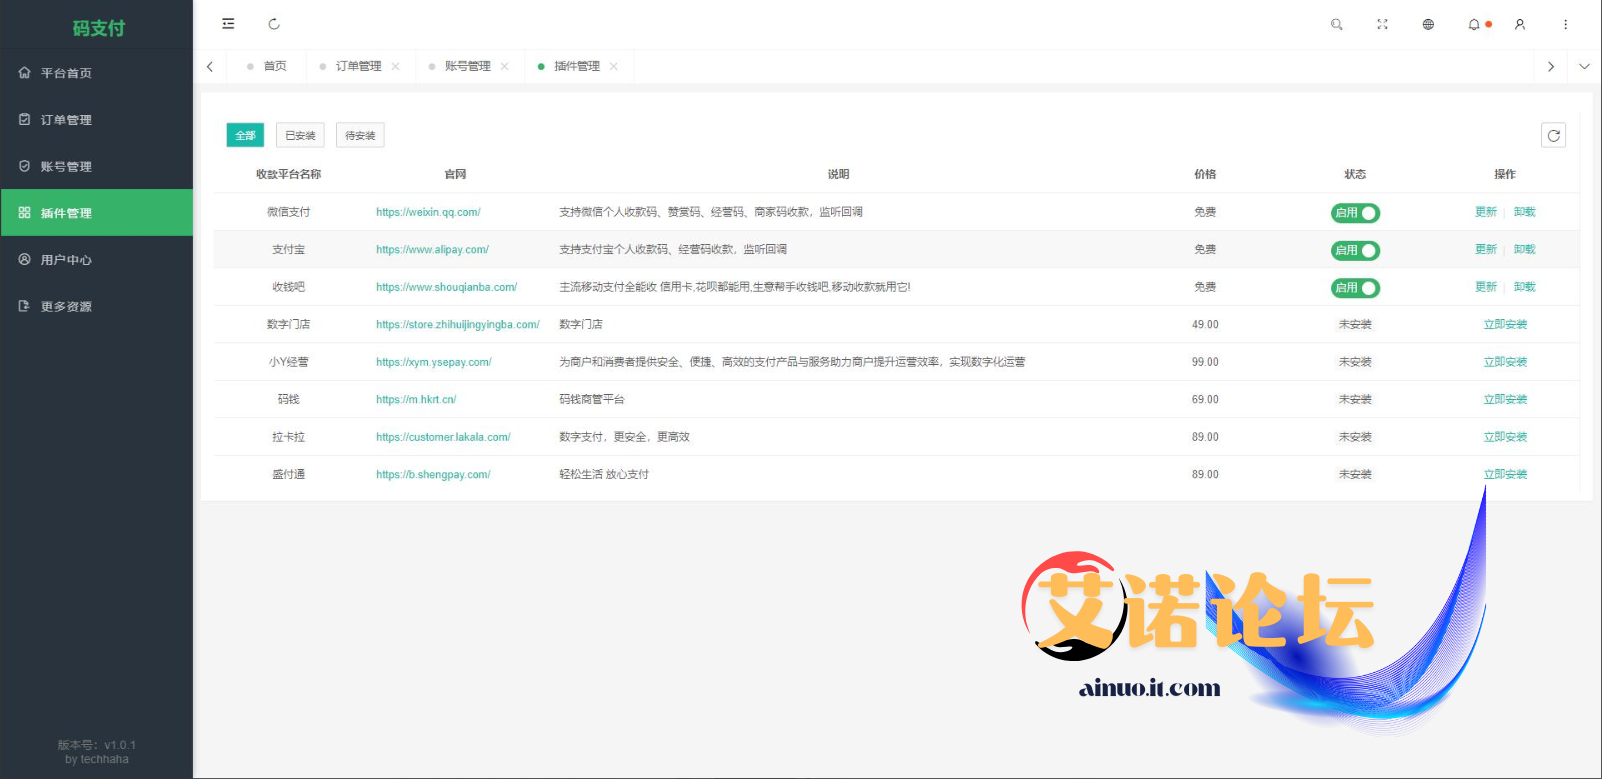Toggle fullscreen mode icon
1602x779 pixels.
(x=1382, y=24)
